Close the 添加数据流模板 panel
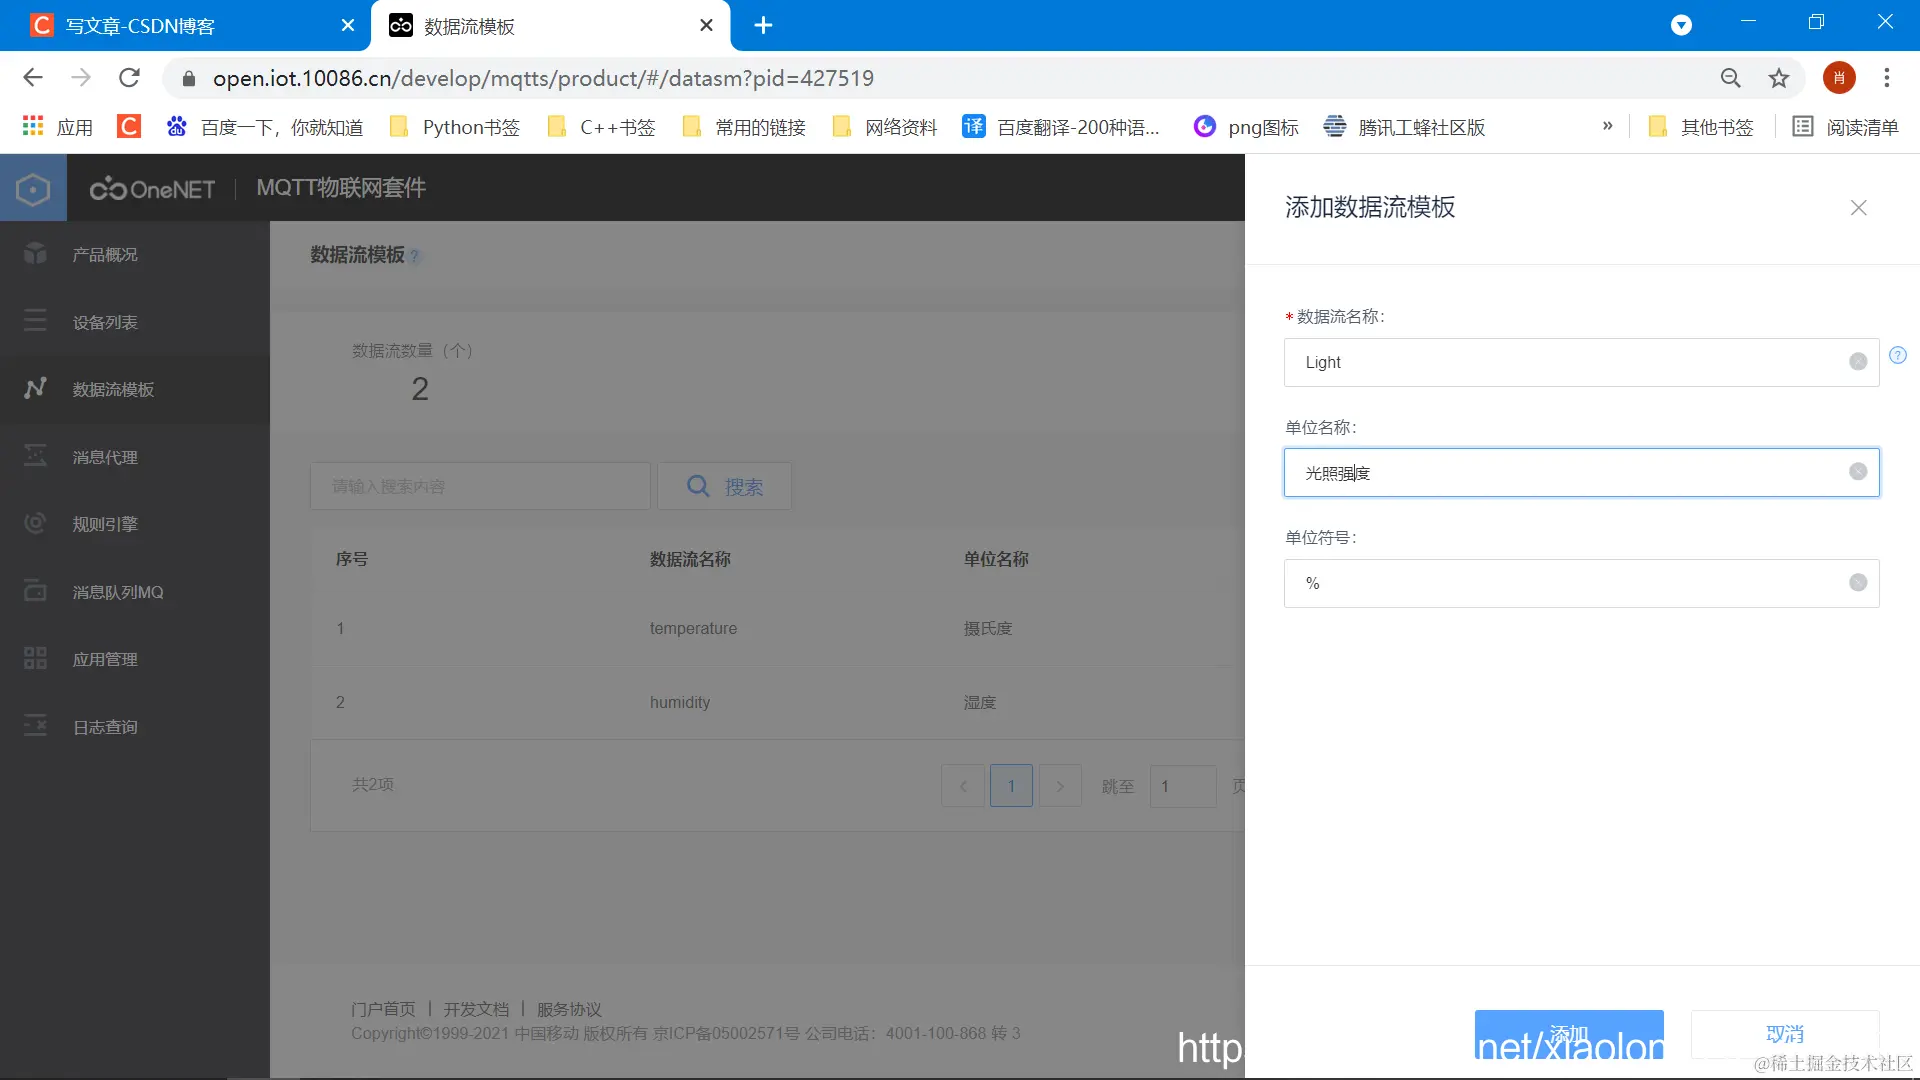 tap(1858, 208)
